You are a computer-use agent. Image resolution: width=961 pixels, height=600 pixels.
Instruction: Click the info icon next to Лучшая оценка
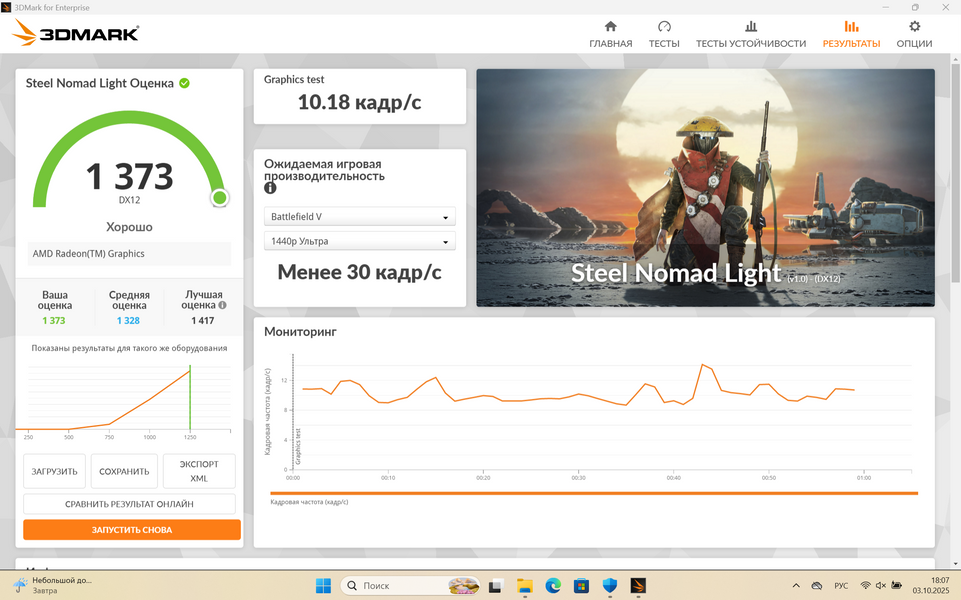[x=222, y=306]
